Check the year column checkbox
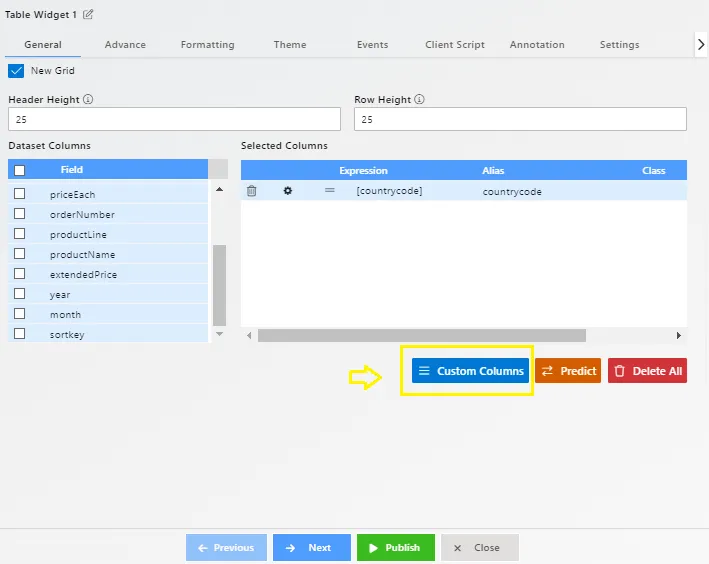The height and width of the screenshot is (564, 709). 19,294
